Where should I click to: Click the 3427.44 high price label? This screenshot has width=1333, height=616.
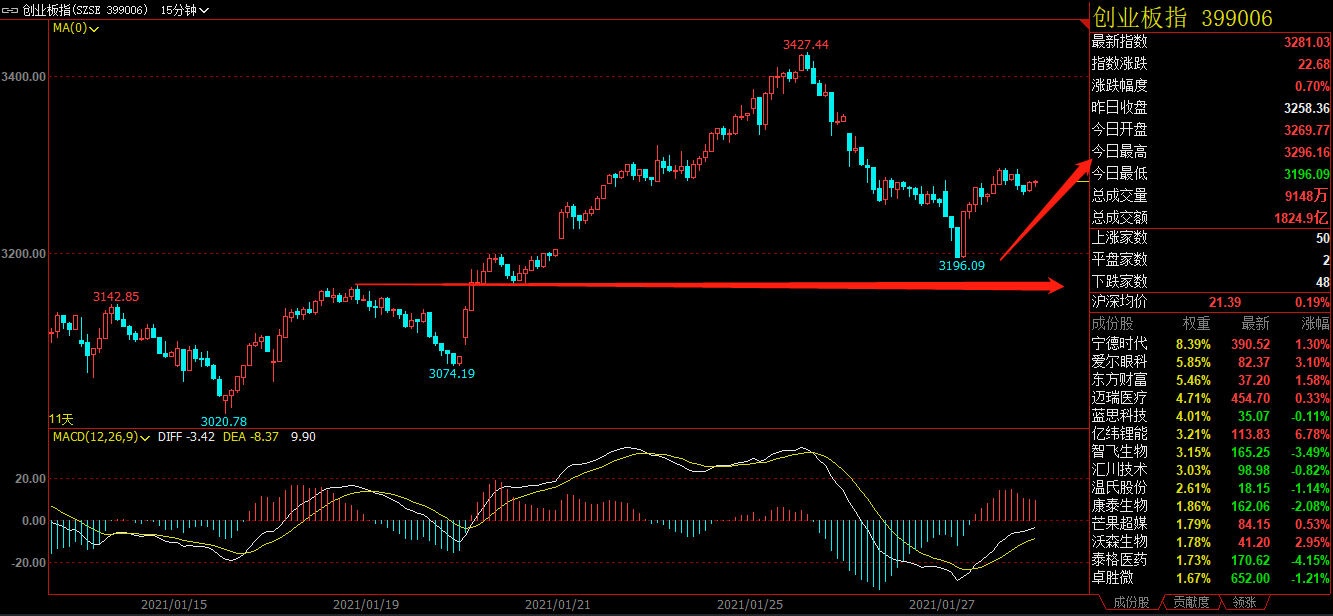tap(806, 44)
